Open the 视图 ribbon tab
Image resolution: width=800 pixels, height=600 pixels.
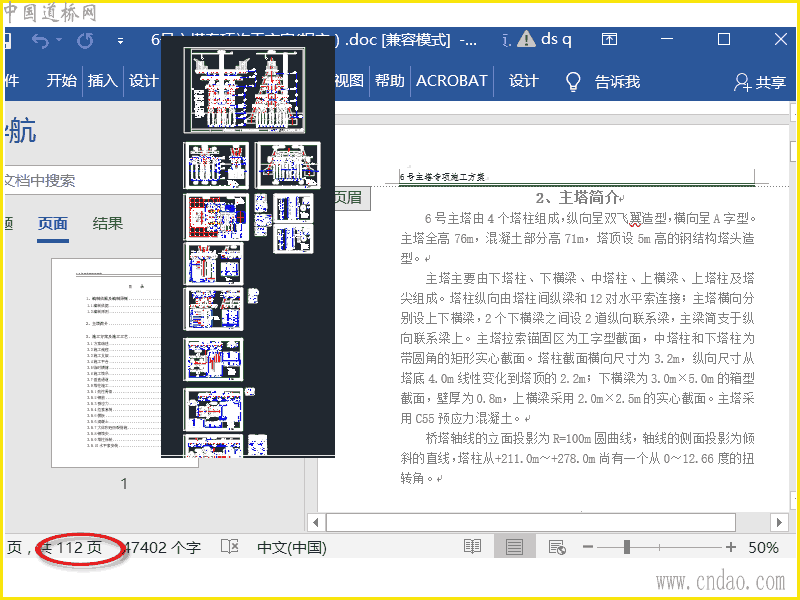point(349,81)
